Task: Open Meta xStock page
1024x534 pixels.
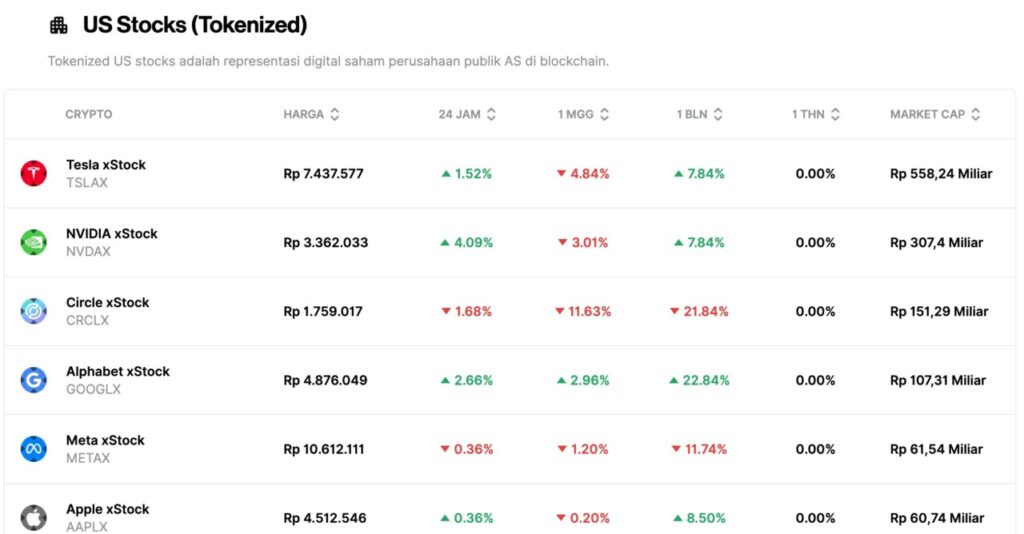Action: point(105,441)
